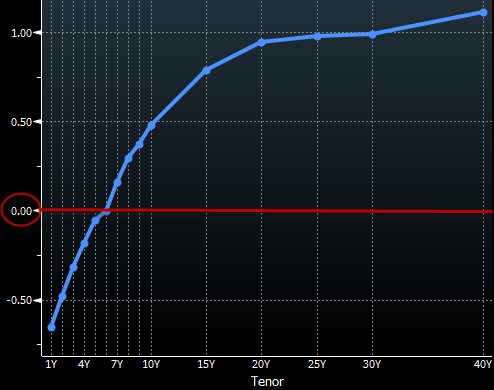Viewport: 494px width, 390px height.
Task: Select the curve data point at 25Y tenor
Action: click(317, 36)
